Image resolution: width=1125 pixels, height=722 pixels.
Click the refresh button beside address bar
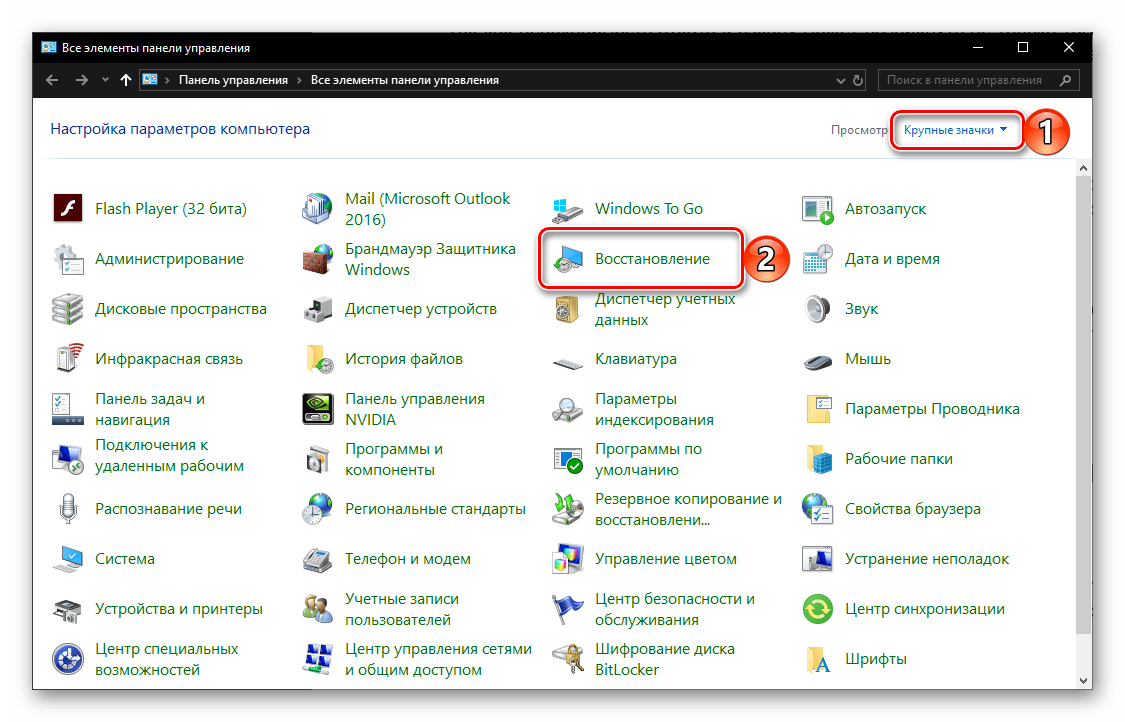857,80
